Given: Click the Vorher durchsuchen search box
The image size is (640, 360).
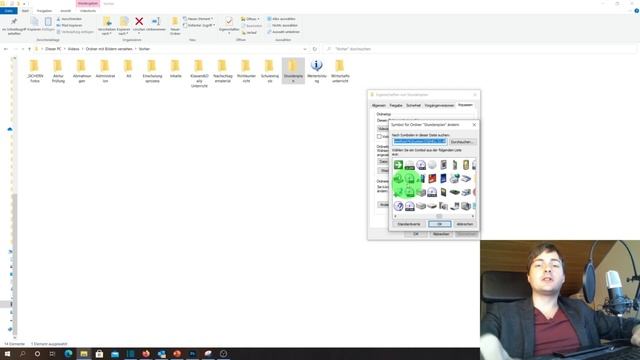Looking at the screenshot, I should point(482,49).
